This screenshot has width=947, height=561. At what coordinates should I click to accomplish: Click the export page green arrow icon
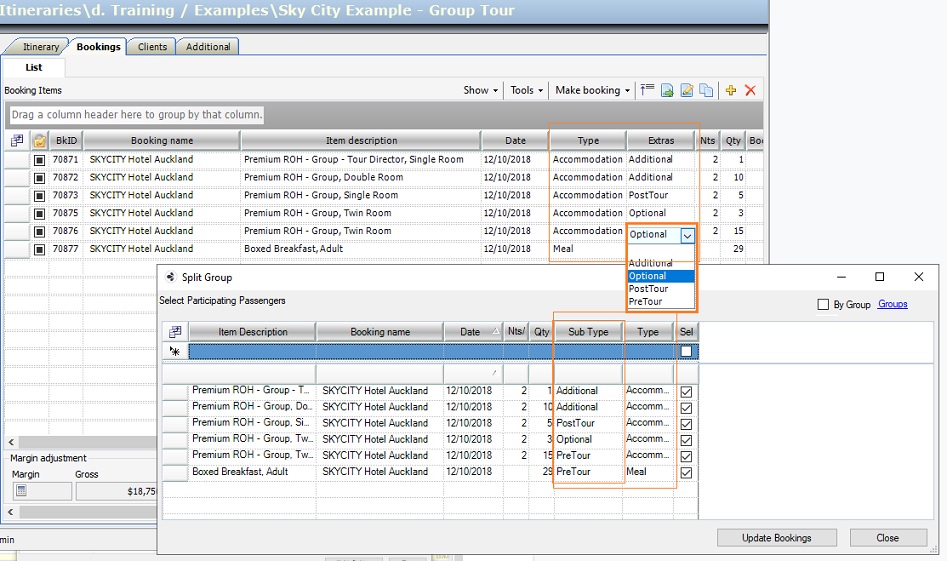[x=667, y=90]
